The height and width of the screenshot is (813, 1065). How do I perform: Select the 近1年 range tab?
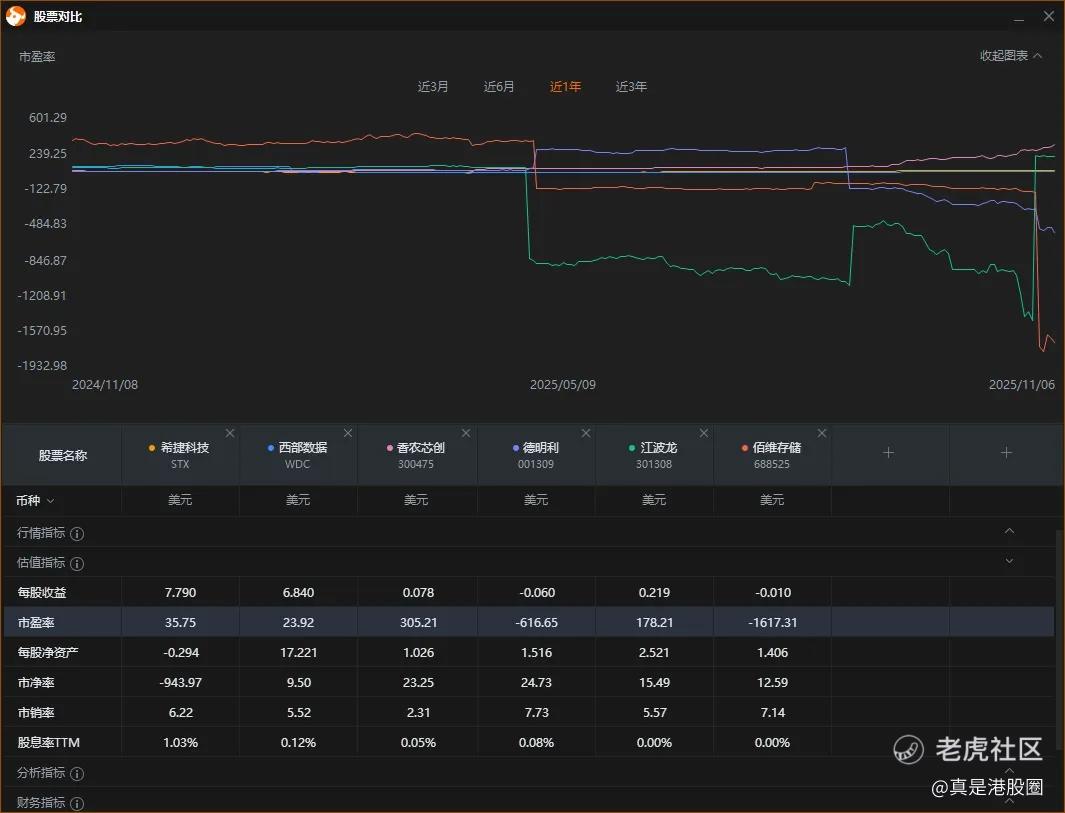pyautogui.click(x=565, y=87)
